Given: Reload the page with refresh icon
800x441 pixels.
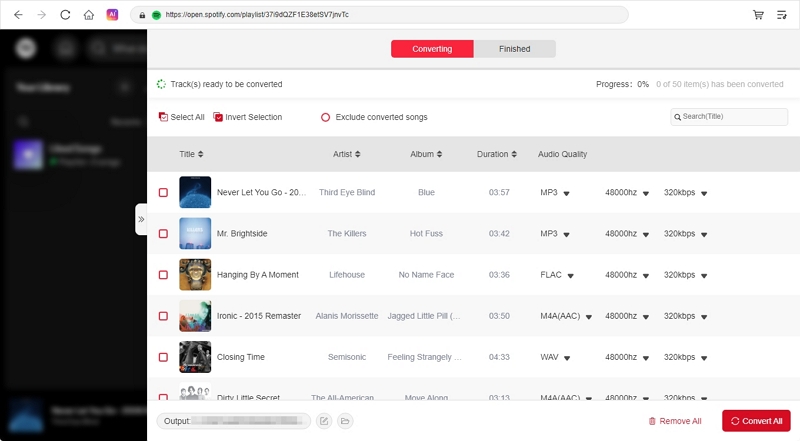Looking at the screenshot, I should [65, 15].
